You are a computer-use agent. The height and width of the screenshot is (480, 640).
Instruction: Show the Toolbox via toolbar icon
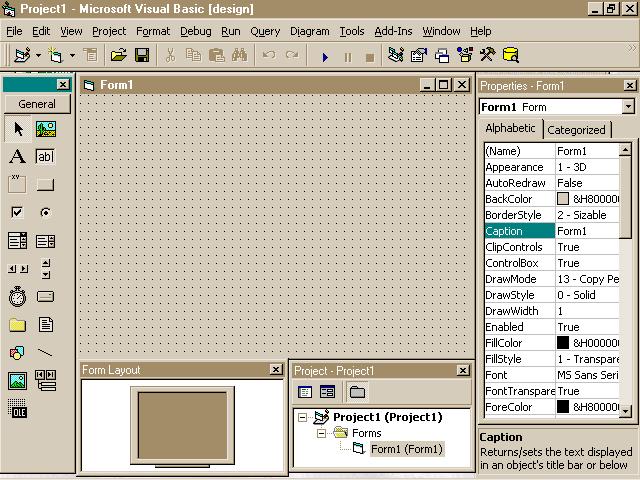coord(488,55)
